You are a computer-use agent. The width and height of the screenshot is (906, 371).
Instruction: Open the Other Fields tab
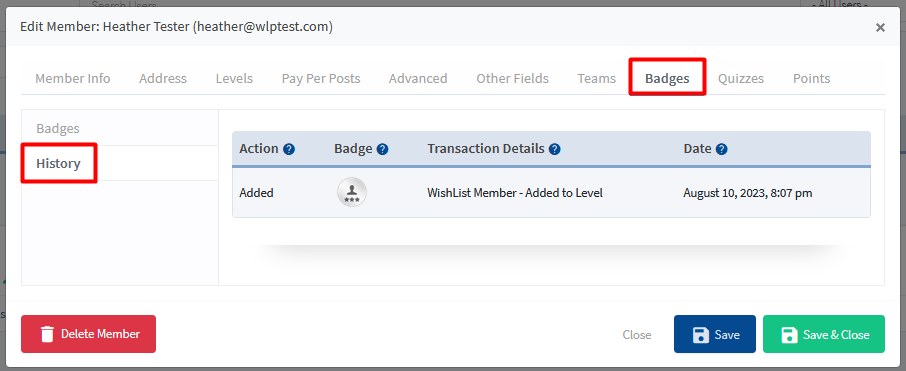pyautogui.click(x=513, y=79)
